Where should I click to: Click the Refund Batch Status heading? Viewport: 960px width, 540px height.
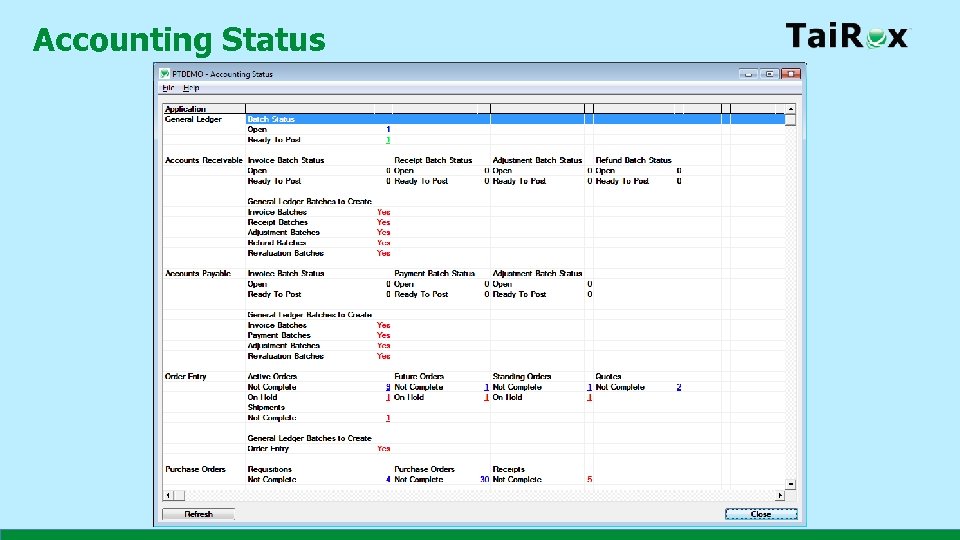tap(633, 160)
